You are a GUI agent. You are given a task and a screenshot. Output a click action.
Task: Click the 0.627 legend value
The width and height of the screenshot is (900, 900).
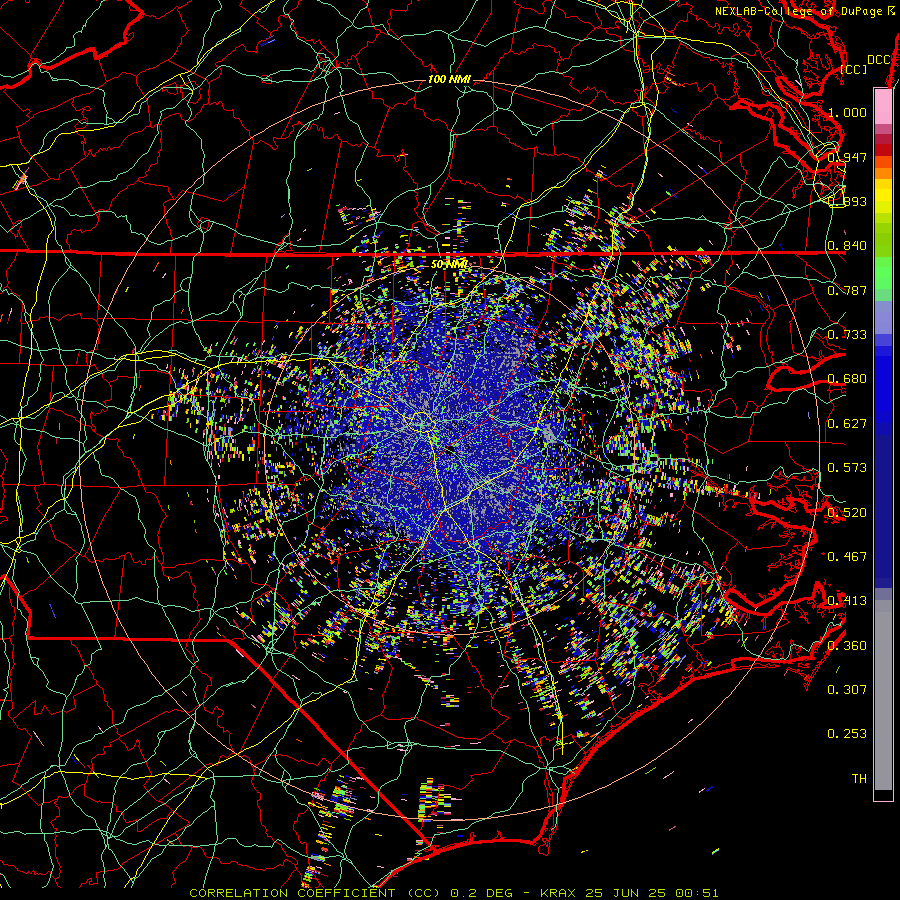pyautogui.click(x=847, y=424)
